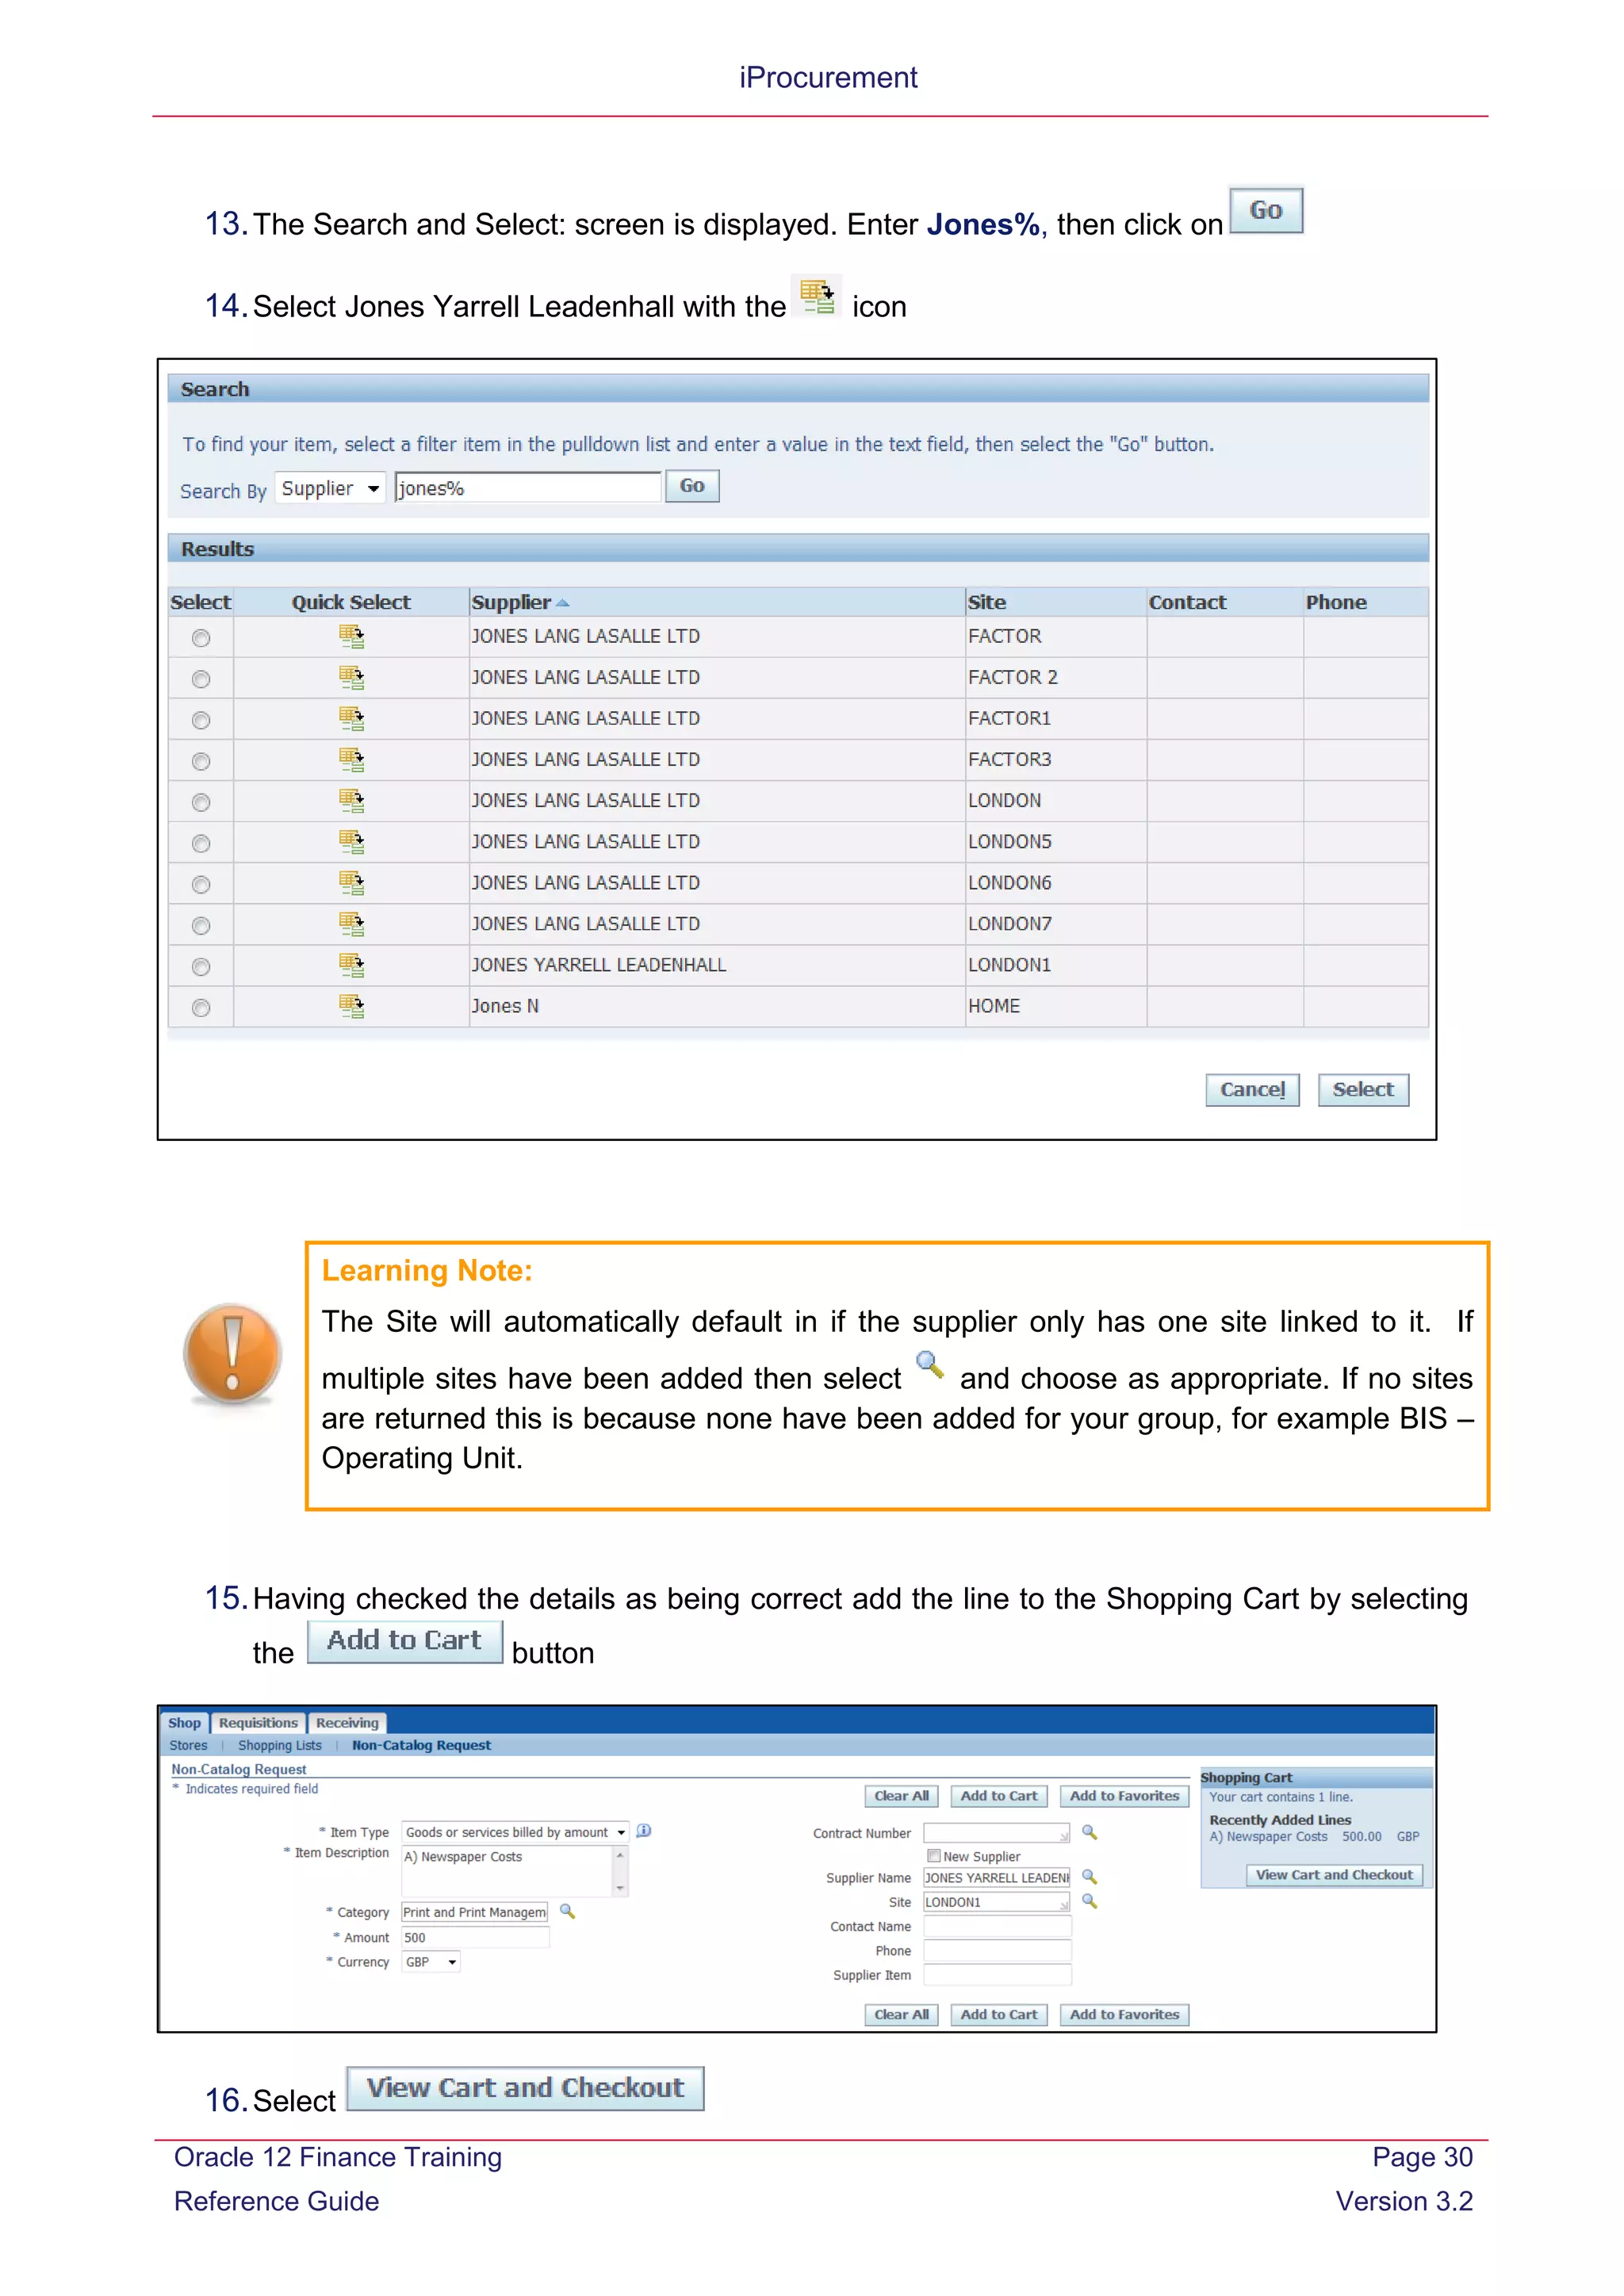
Task: Select radio button for FACTOR1 row
Action: (x=201, y=720)
